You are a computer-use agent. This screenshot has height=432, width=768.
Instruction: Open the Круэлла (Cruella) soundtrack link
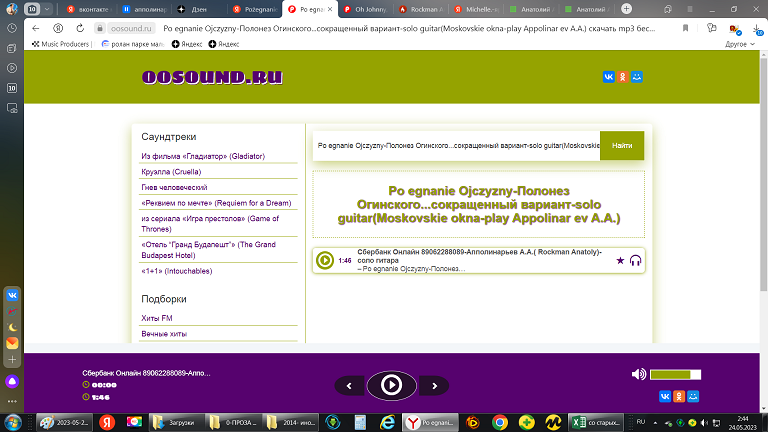click(171, 172)
